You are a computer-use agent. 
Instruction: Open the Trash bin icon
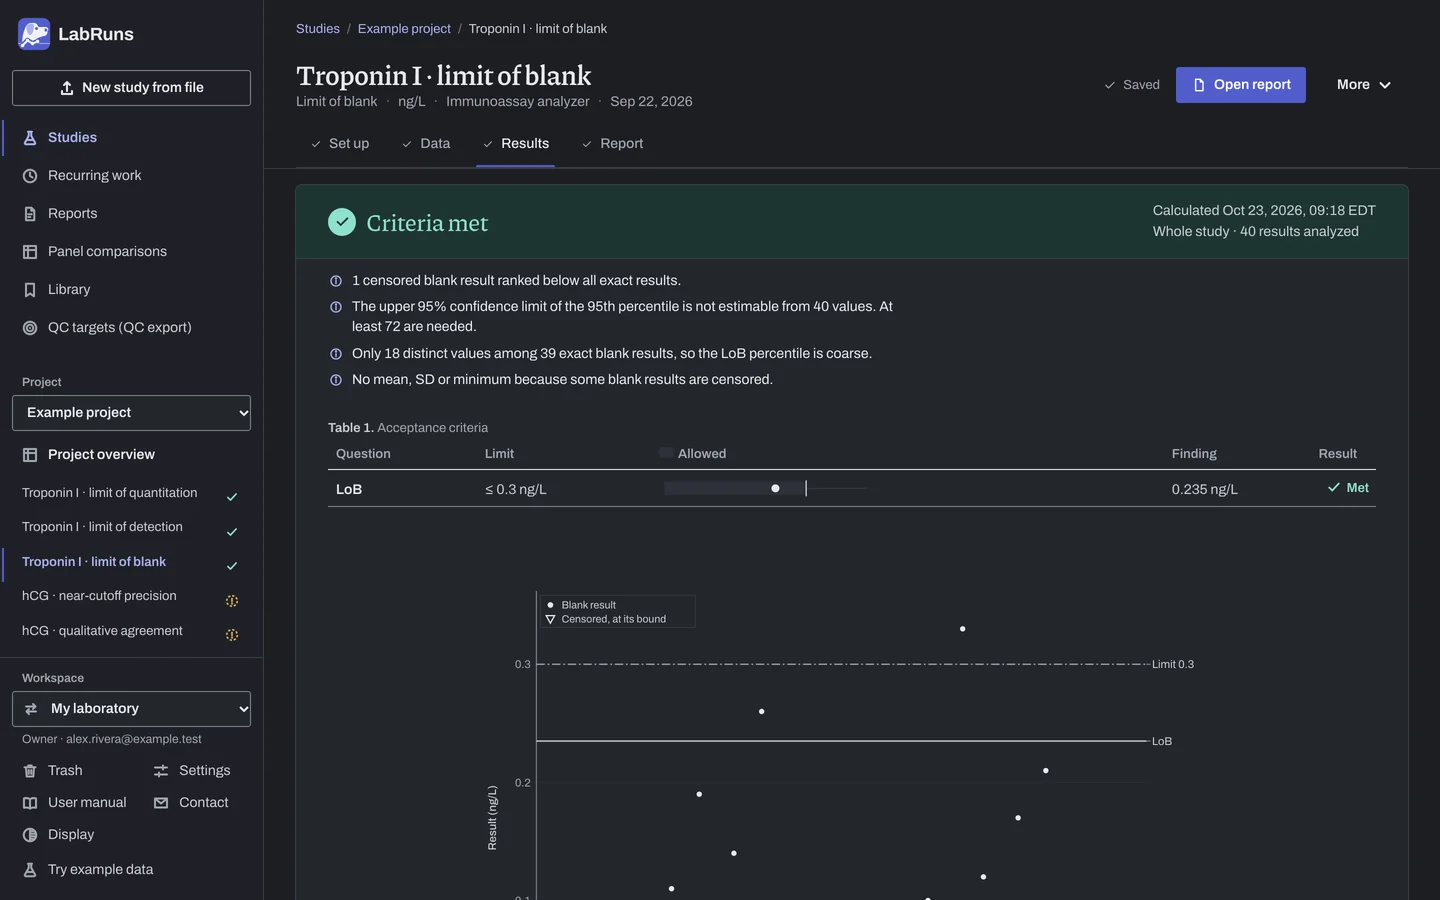(30, 771)
